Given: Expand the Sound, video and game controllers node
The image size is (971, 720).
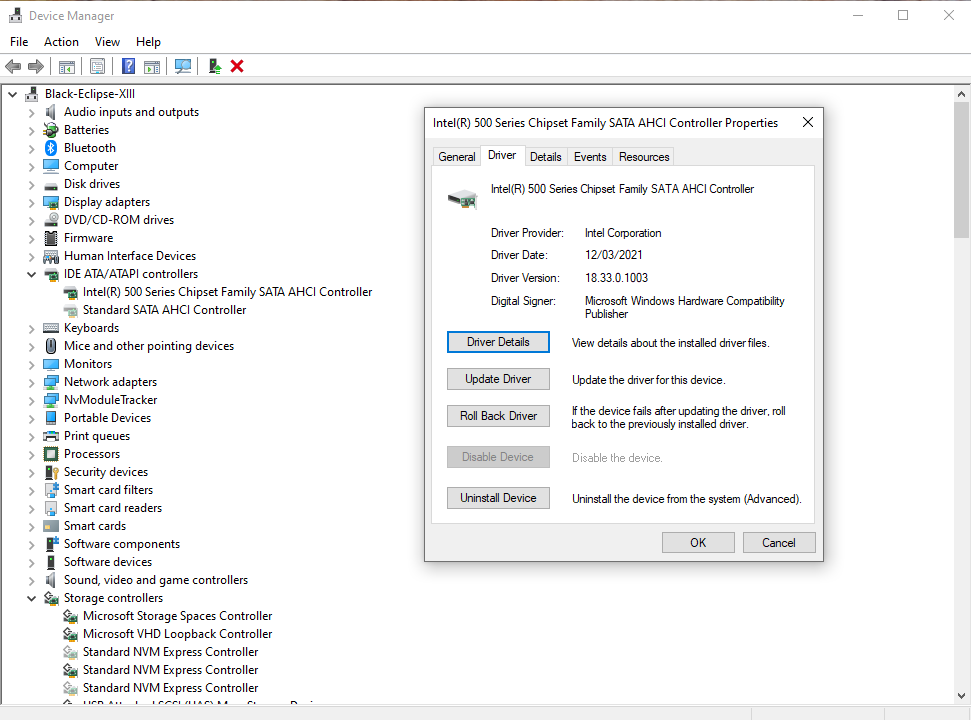Looking at the screenshot, I should click(31, 581).
